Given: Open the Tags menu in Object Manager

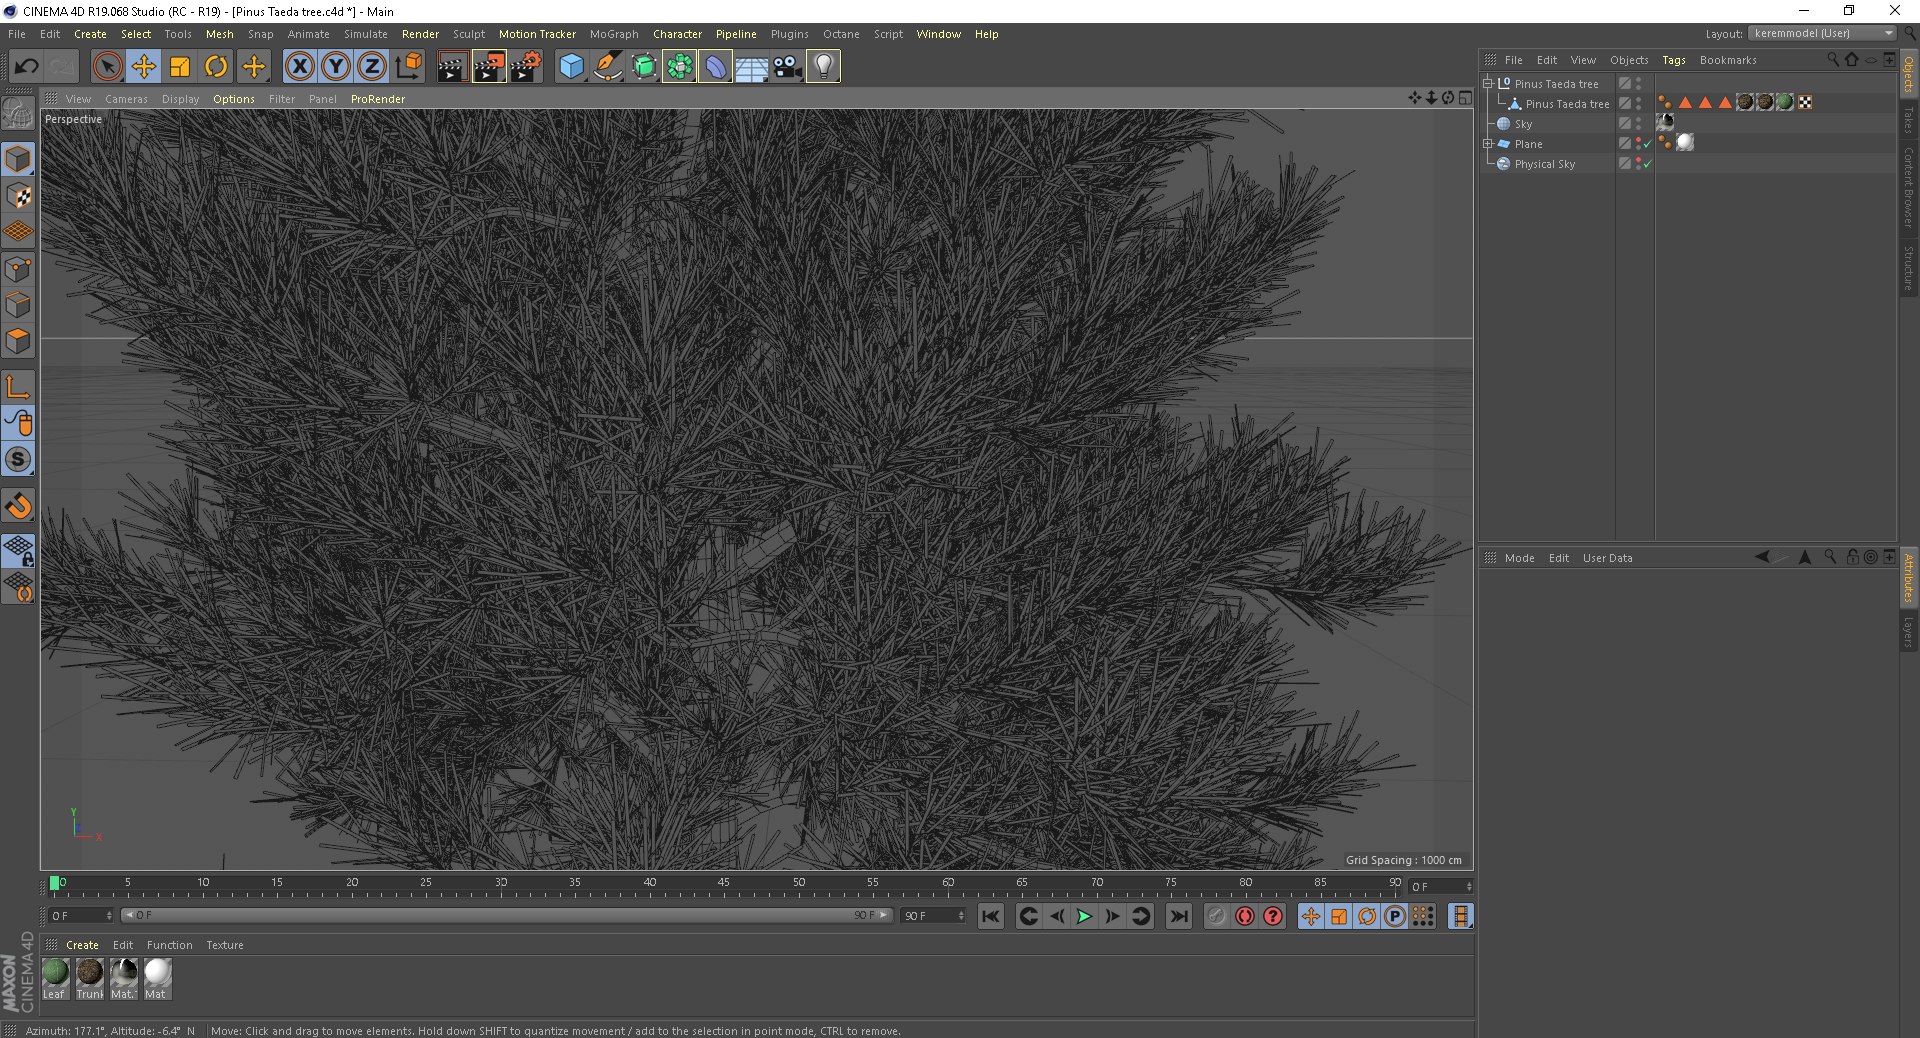Looking at the screenshot, I should coord(1674,60).
